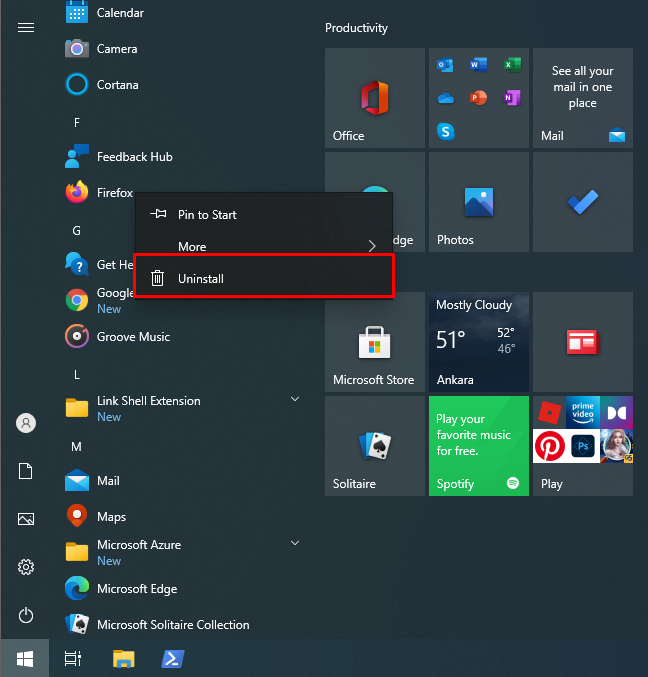Open the Mail app in list
The width and height of the screenshot is (648, 677).
pyautogui.click(x=181, y=481)
